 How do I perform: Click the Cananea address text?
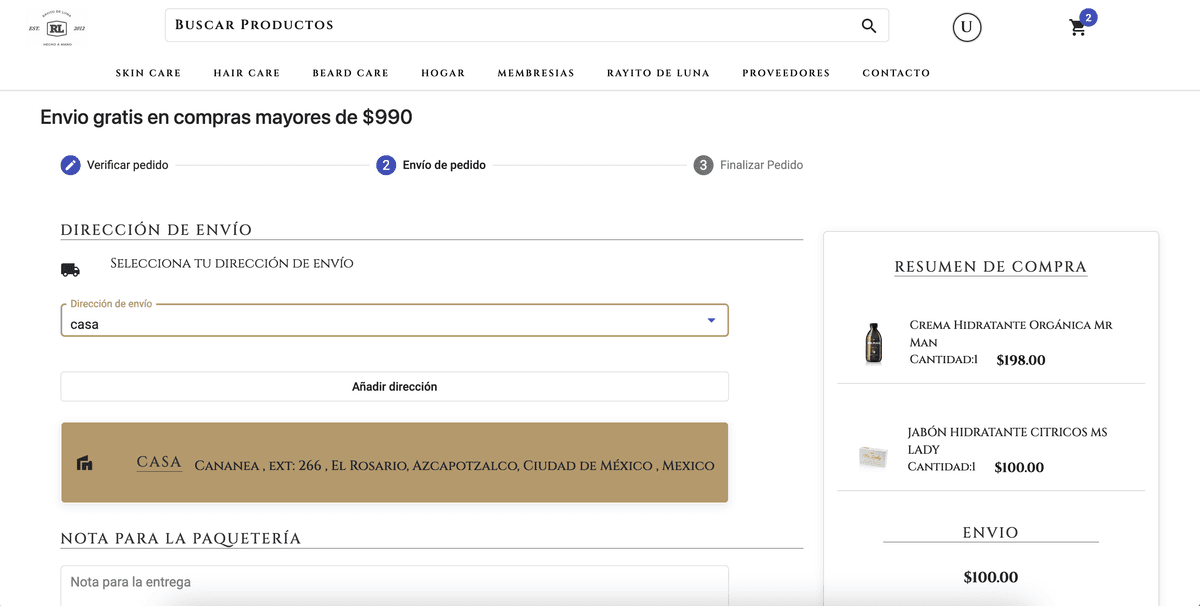[x=454, y=465]
